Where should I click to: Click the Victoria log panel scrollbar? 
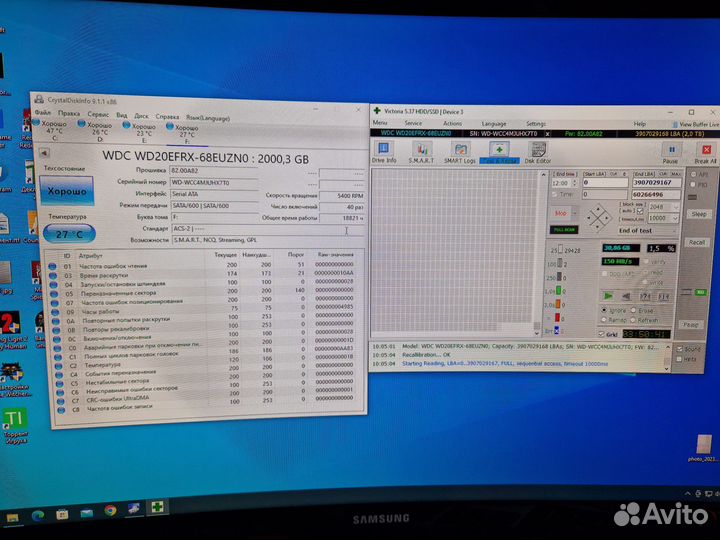[x=667, y=357]
